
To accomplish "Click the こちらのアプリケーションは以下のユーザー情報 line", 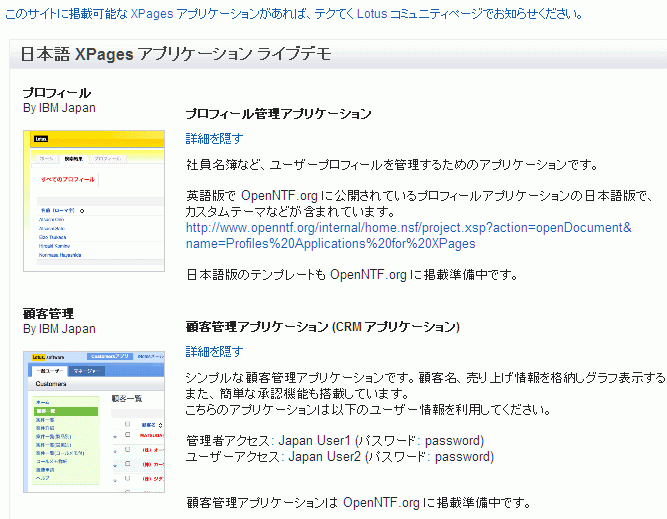I will point(368,410).
